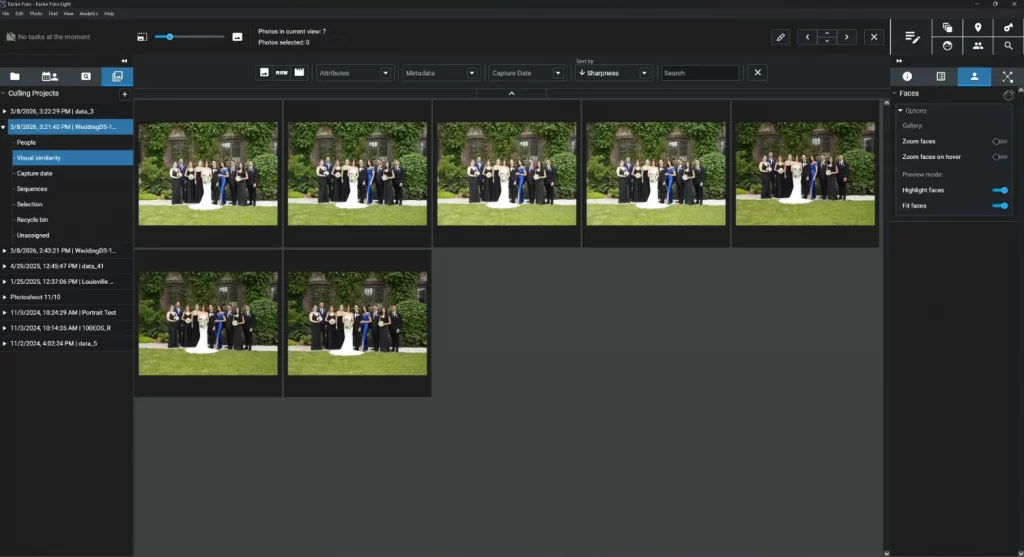Viewport: 1024px width, 557px height.
Task: Open the keywords key icon tool
Action: pyautogui.click(x=1008, y=28)
